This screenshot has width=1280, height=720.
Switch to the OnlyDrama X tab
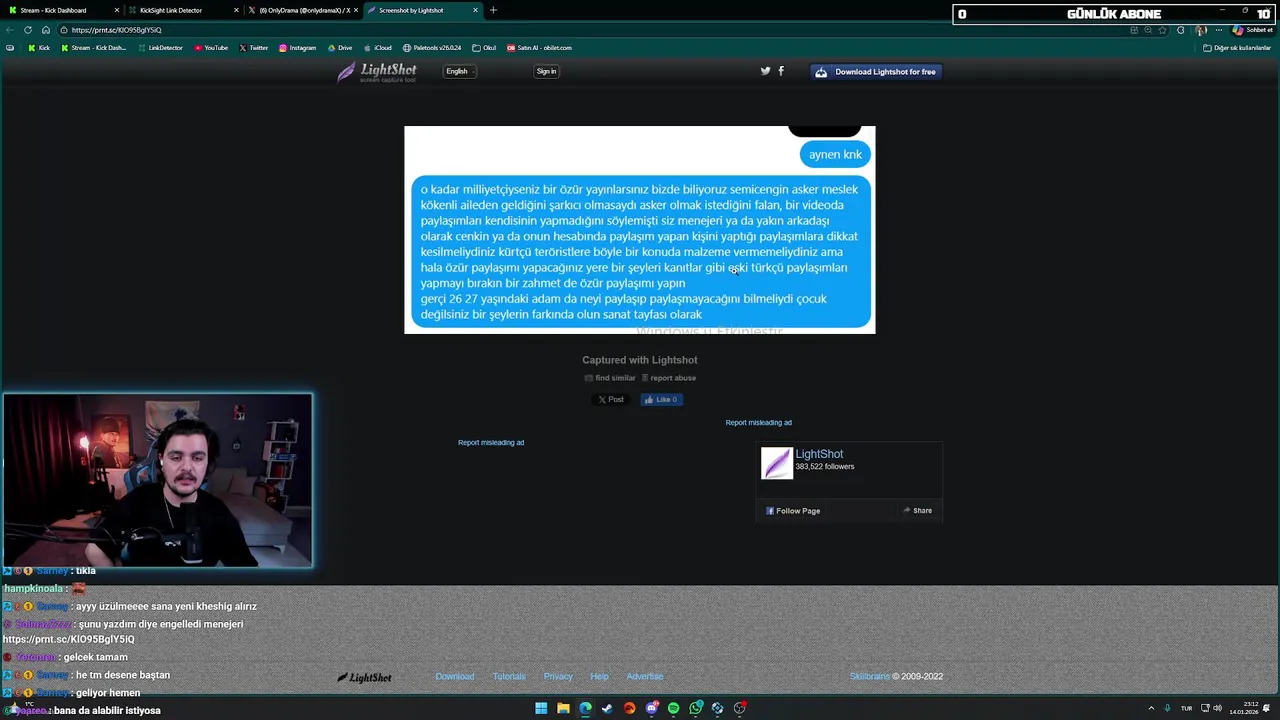point(303,10)
